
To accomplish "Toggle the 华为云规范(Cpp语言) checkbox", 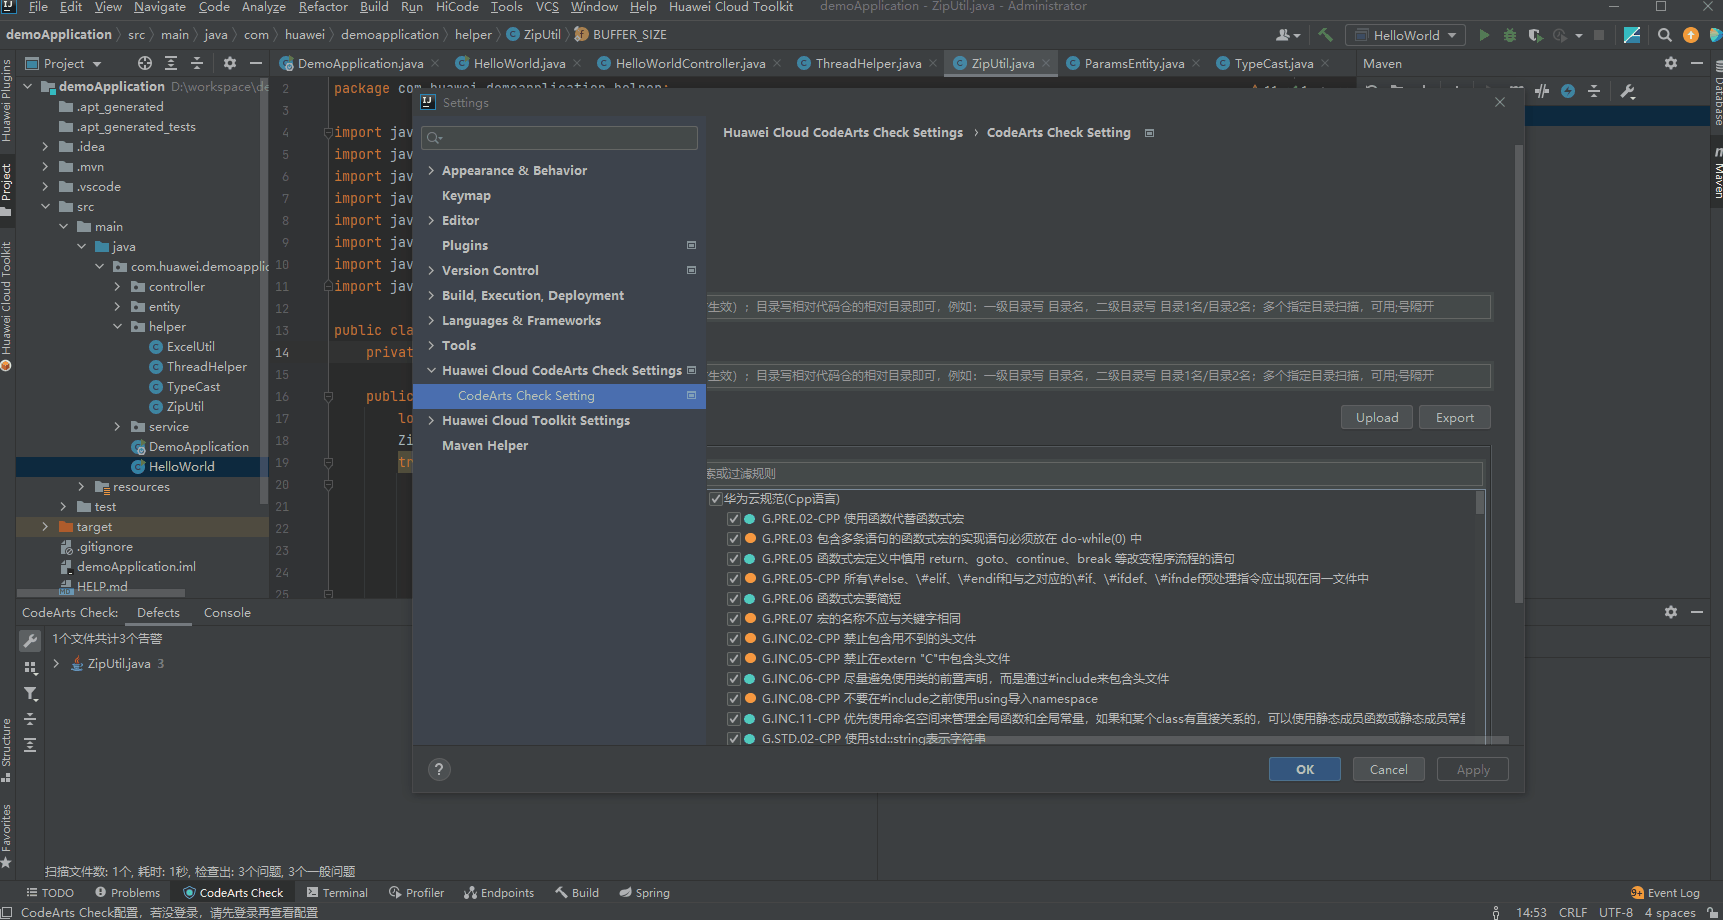I will [716, 497].
